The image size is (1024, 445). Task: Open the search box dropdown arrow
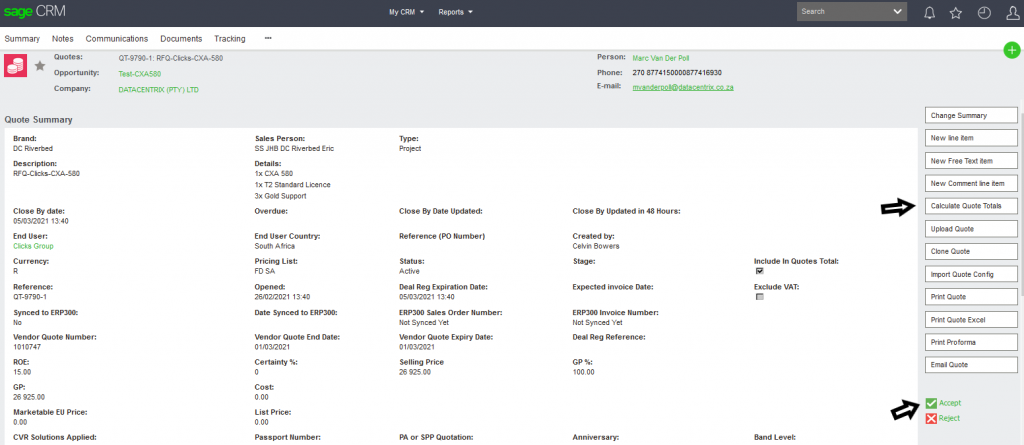pyautogui.click(x=897, y=12)
